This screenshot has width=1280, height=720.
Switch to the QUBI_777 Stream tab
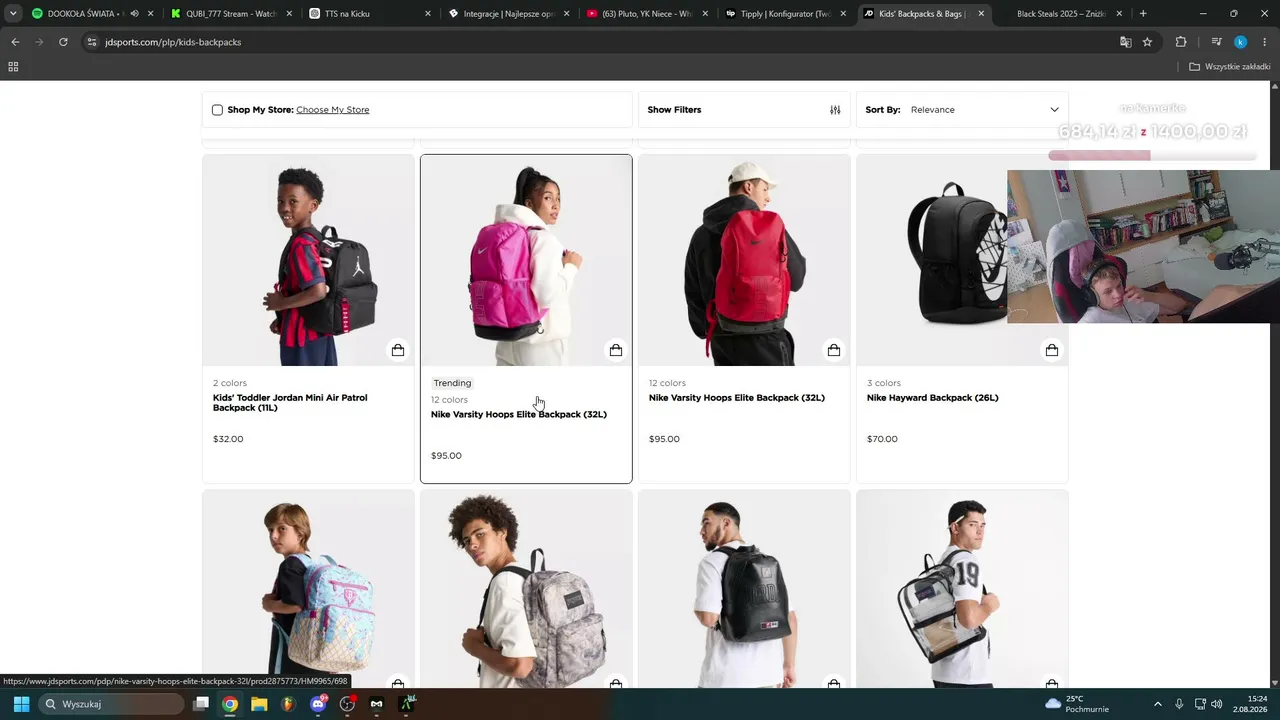[230, 14]
